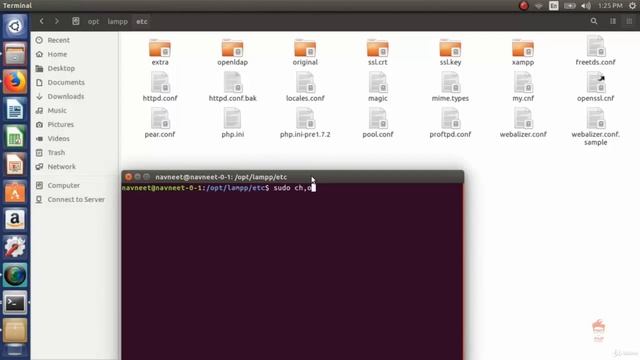This screenshot has height=360, width=640.
Task: Open the archive manager dock icon
Action: coord(15,331)
